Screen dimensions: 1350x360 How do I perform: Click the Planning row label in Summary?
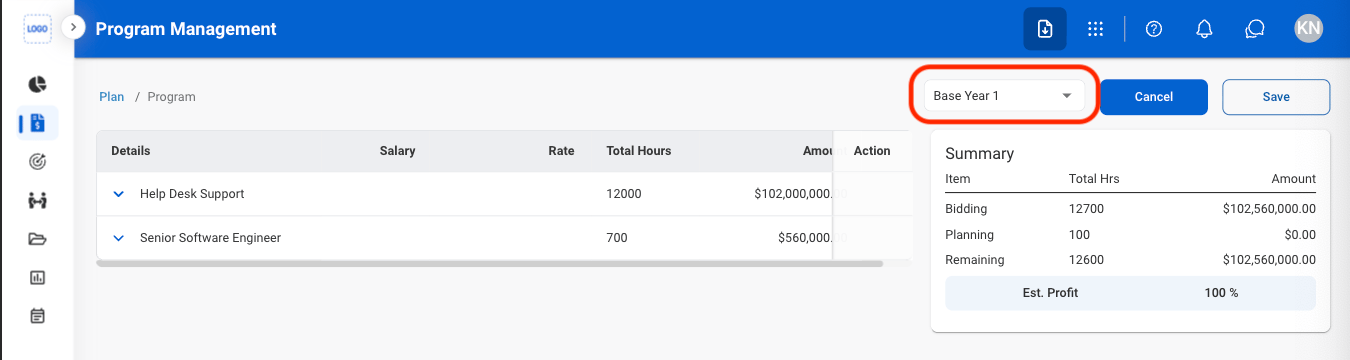click(969, 234)
